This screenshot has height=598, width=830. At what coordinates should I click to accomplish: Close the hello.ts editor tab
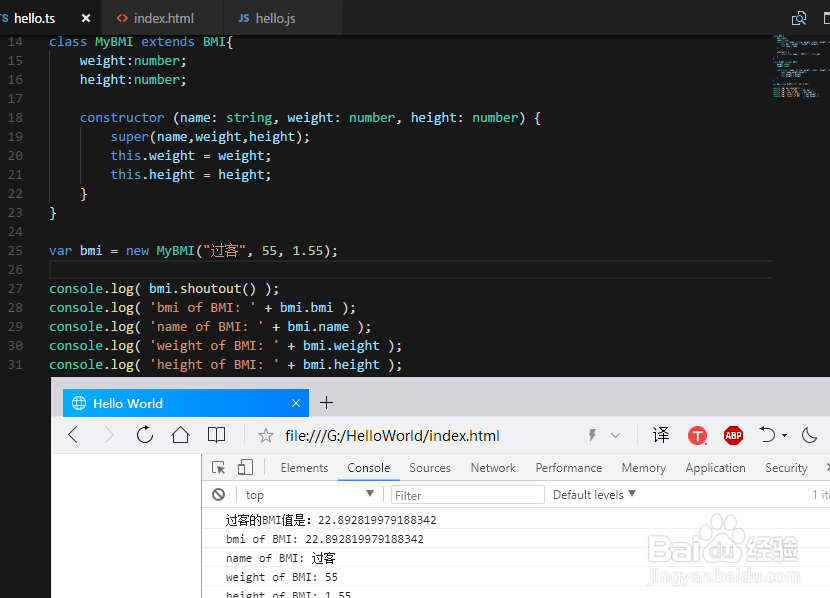pyautogui.click(x=86, y=18)
